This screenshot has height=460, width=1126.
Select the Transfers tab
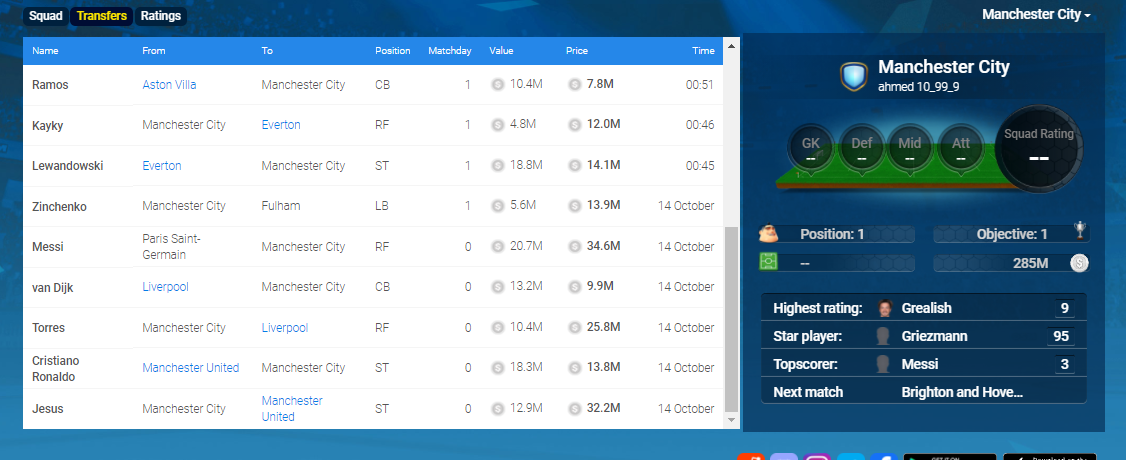pyautogui.click(x=102, y=16)
